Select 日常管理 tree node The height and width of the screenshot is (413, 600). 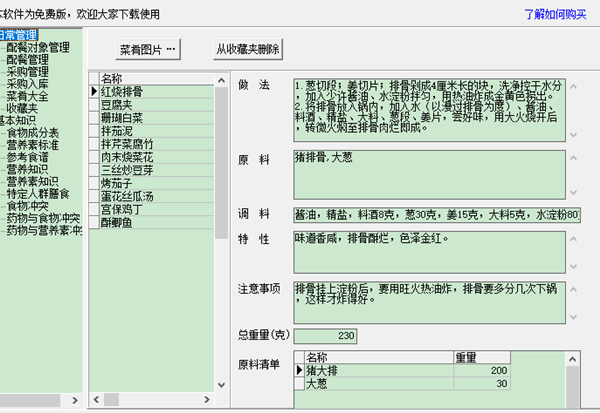(x=18, y=35)
